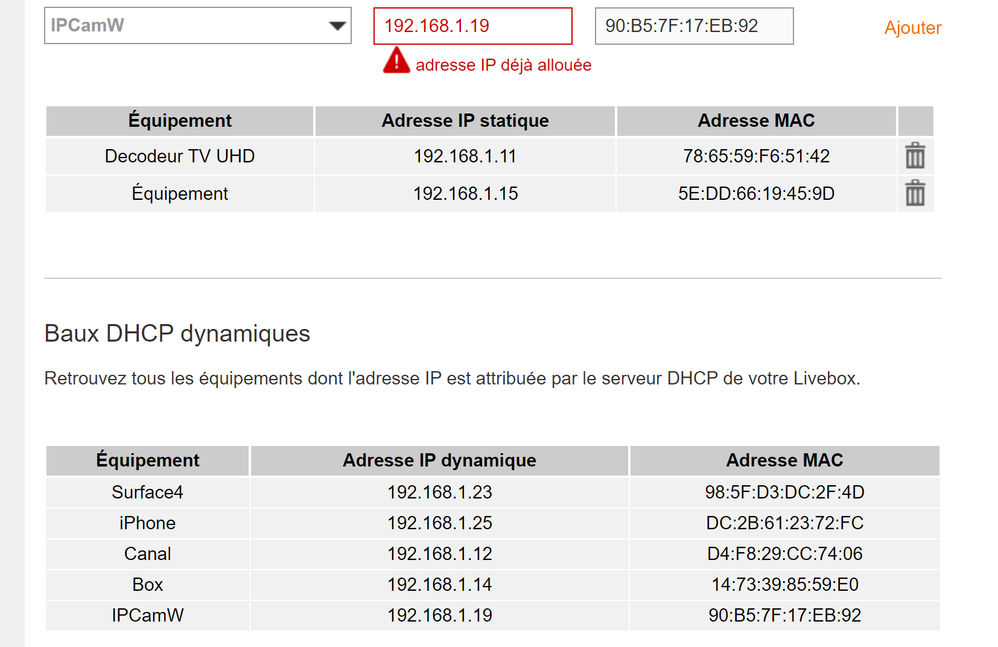Click the 'Adresse IP statique' column header

pos(464,120)
